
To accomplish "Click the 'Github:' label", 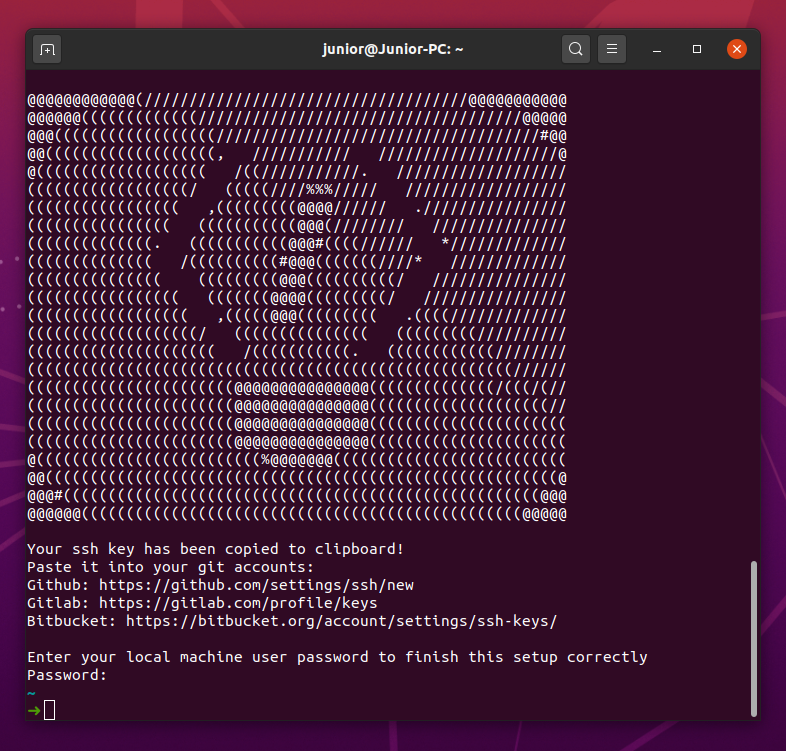I will pos(58,585).
